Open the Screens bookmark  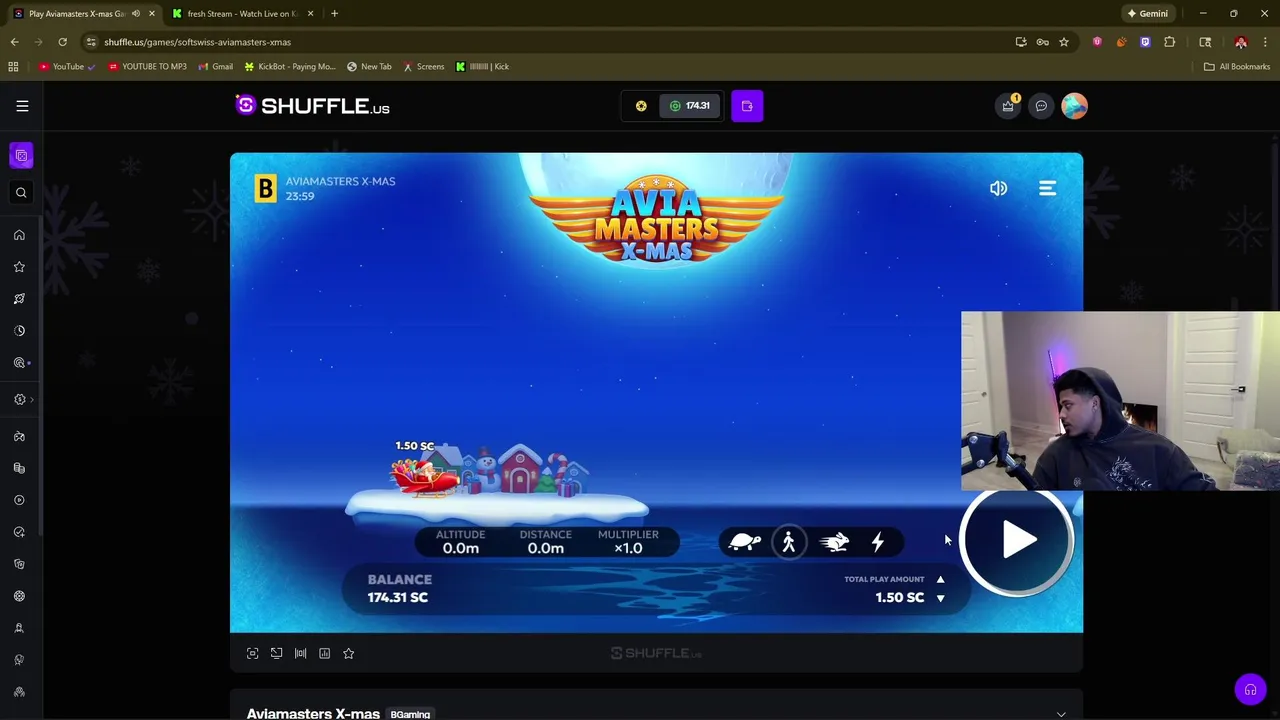(x=423, y=66)
